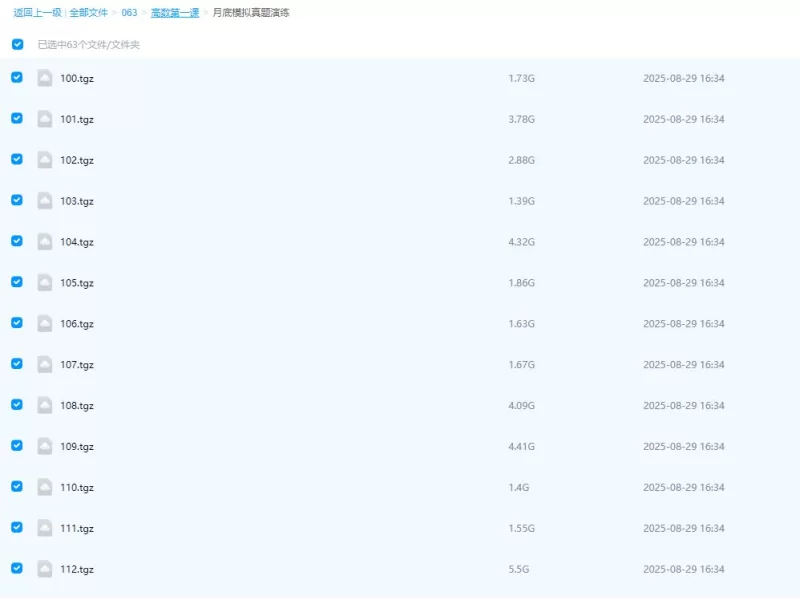800x600 pixels.
Task: Click the 5.5G size value
Action: click(x=518, y=568)
